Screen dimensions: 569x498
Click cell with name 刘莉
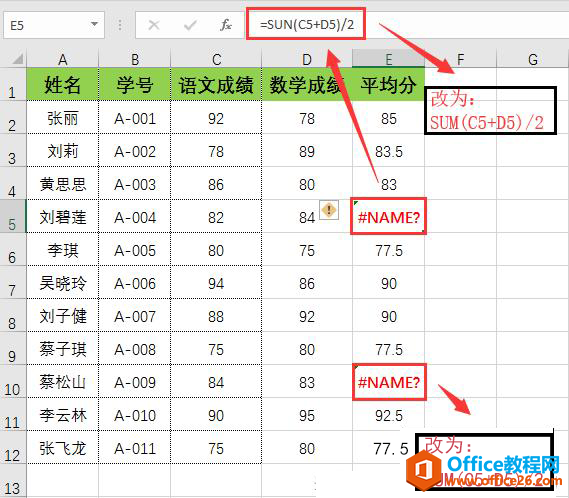[x=62, y=151]
